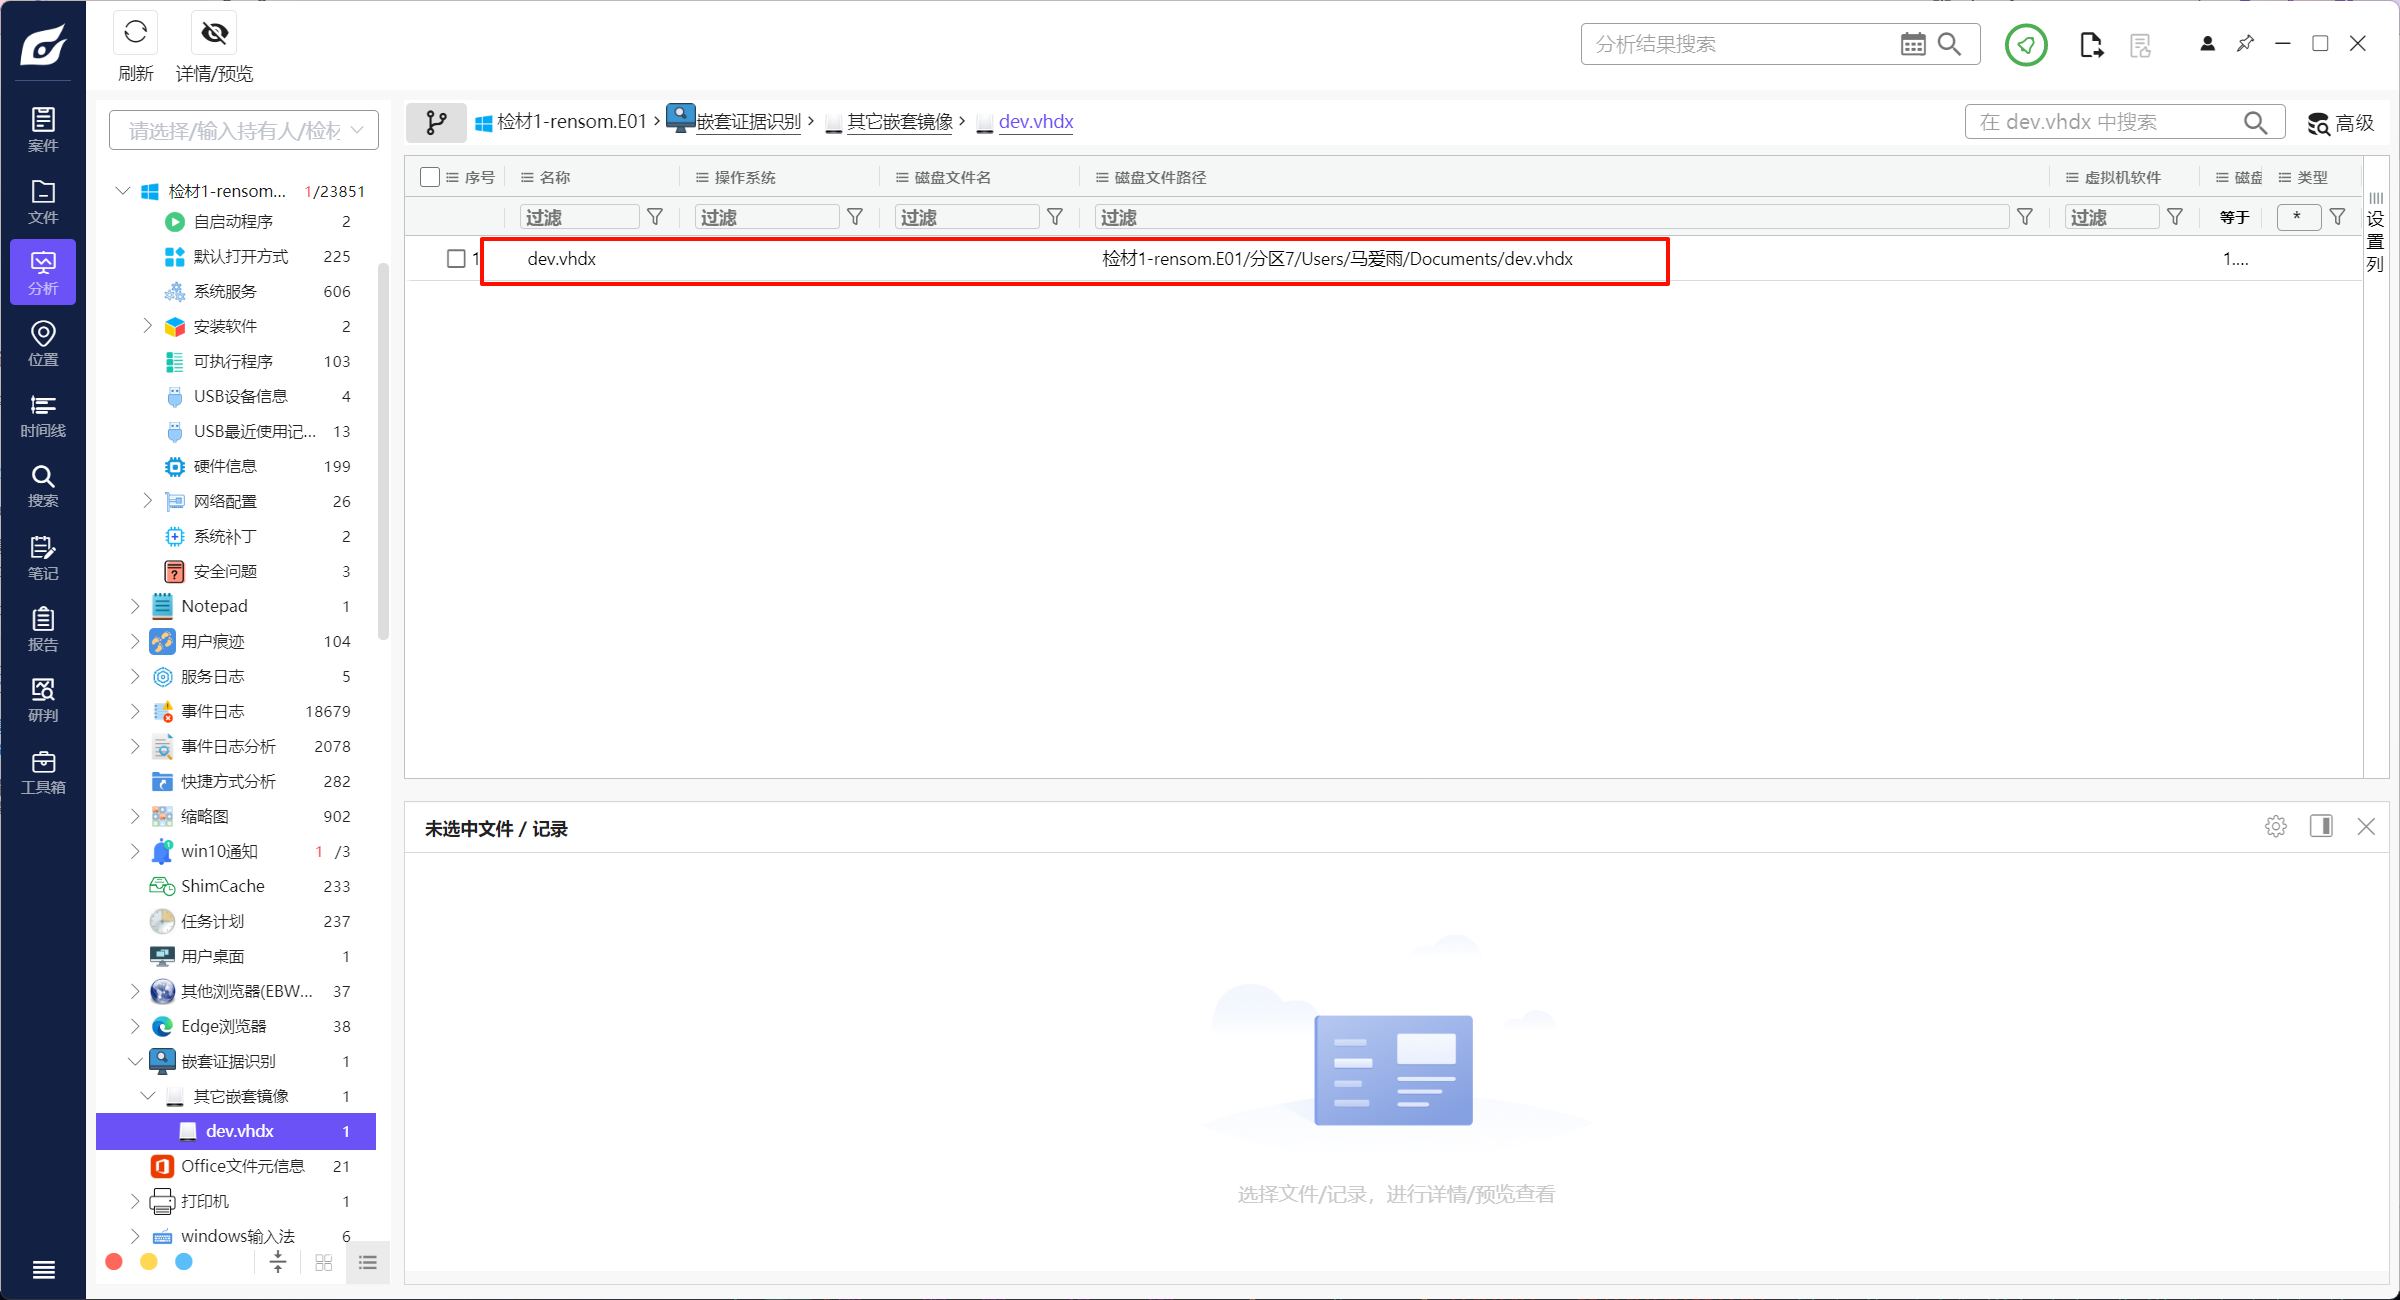Open the 持有人/检材 selection dropdown
2400x1300 pixels.
click(x=243, y=130)
